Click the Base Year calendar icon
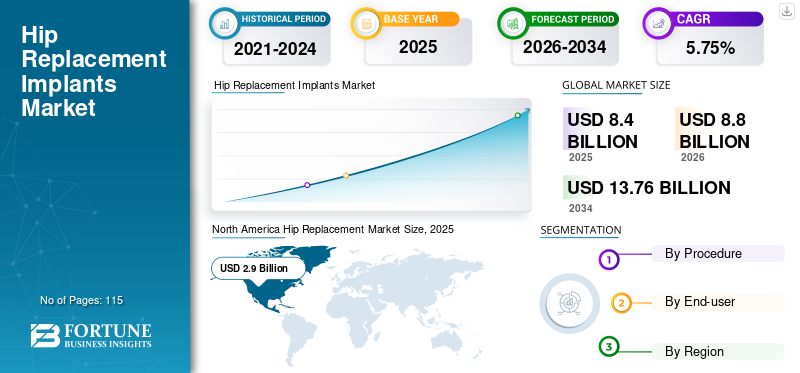Image resolution: width=800 pixels, height=373 pixels. pos(366,22)
